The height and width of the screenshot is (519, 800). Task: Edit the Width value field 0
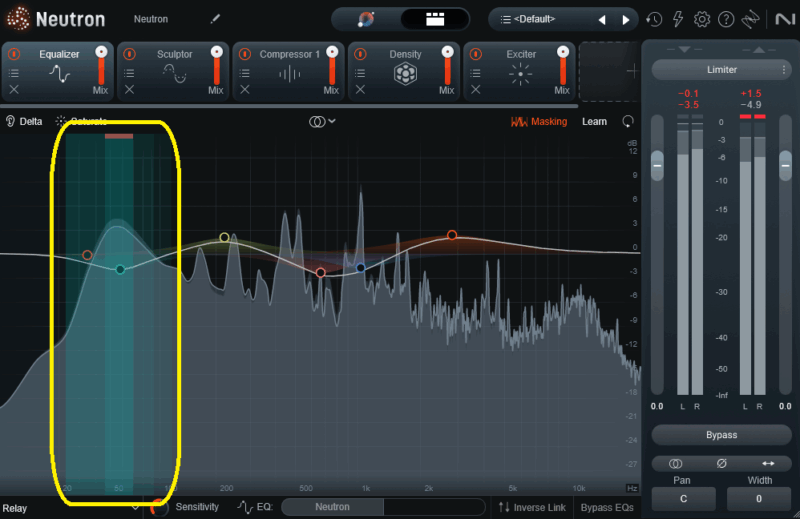coord(759,499)
